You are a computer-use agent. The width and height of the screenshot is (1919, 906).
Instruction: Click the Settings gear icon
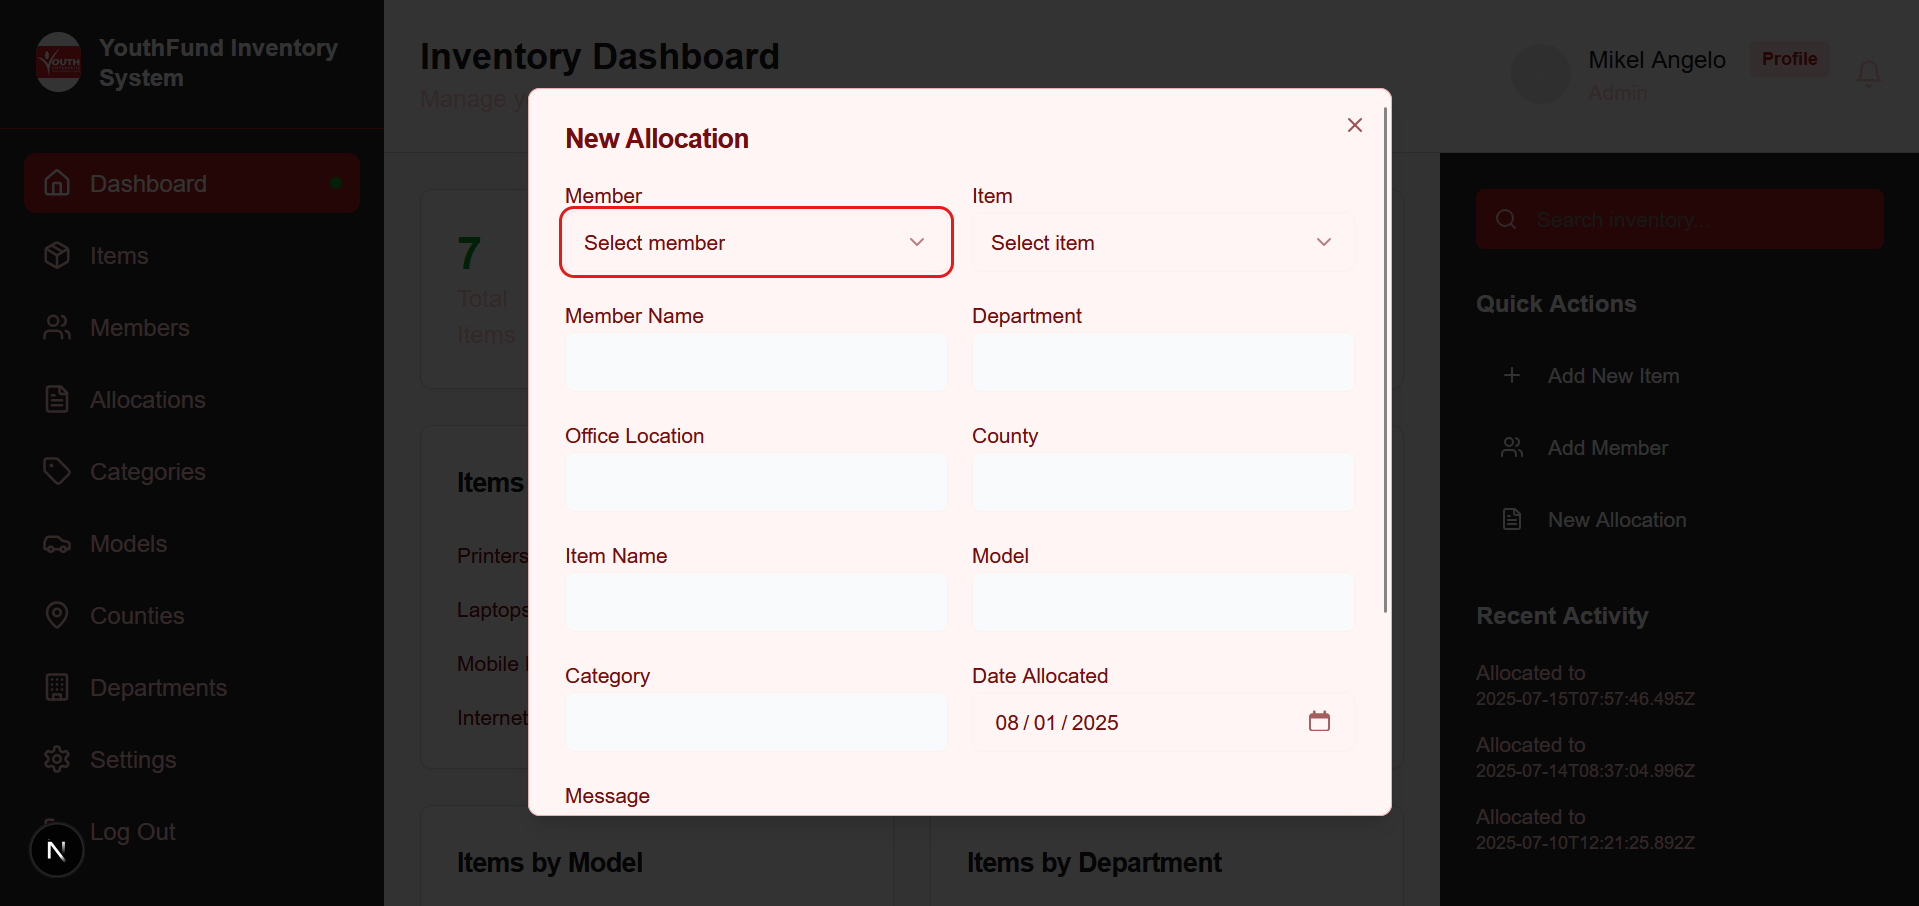57,759
